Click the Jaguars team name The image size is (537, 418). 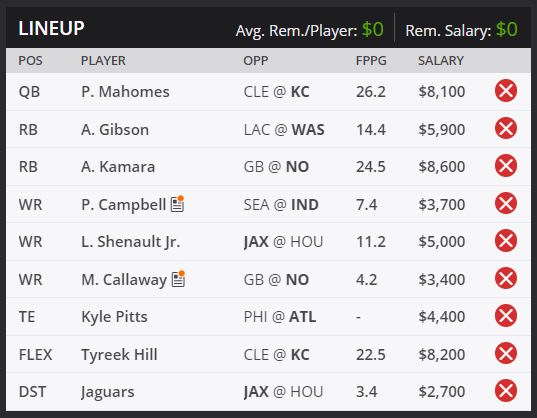tap(108, 392)
